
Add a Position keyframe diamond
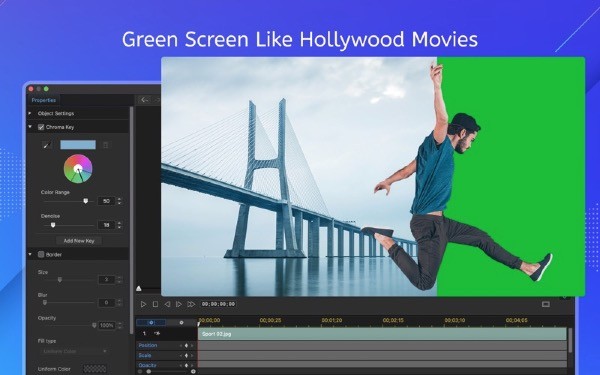tap(186, 346)
